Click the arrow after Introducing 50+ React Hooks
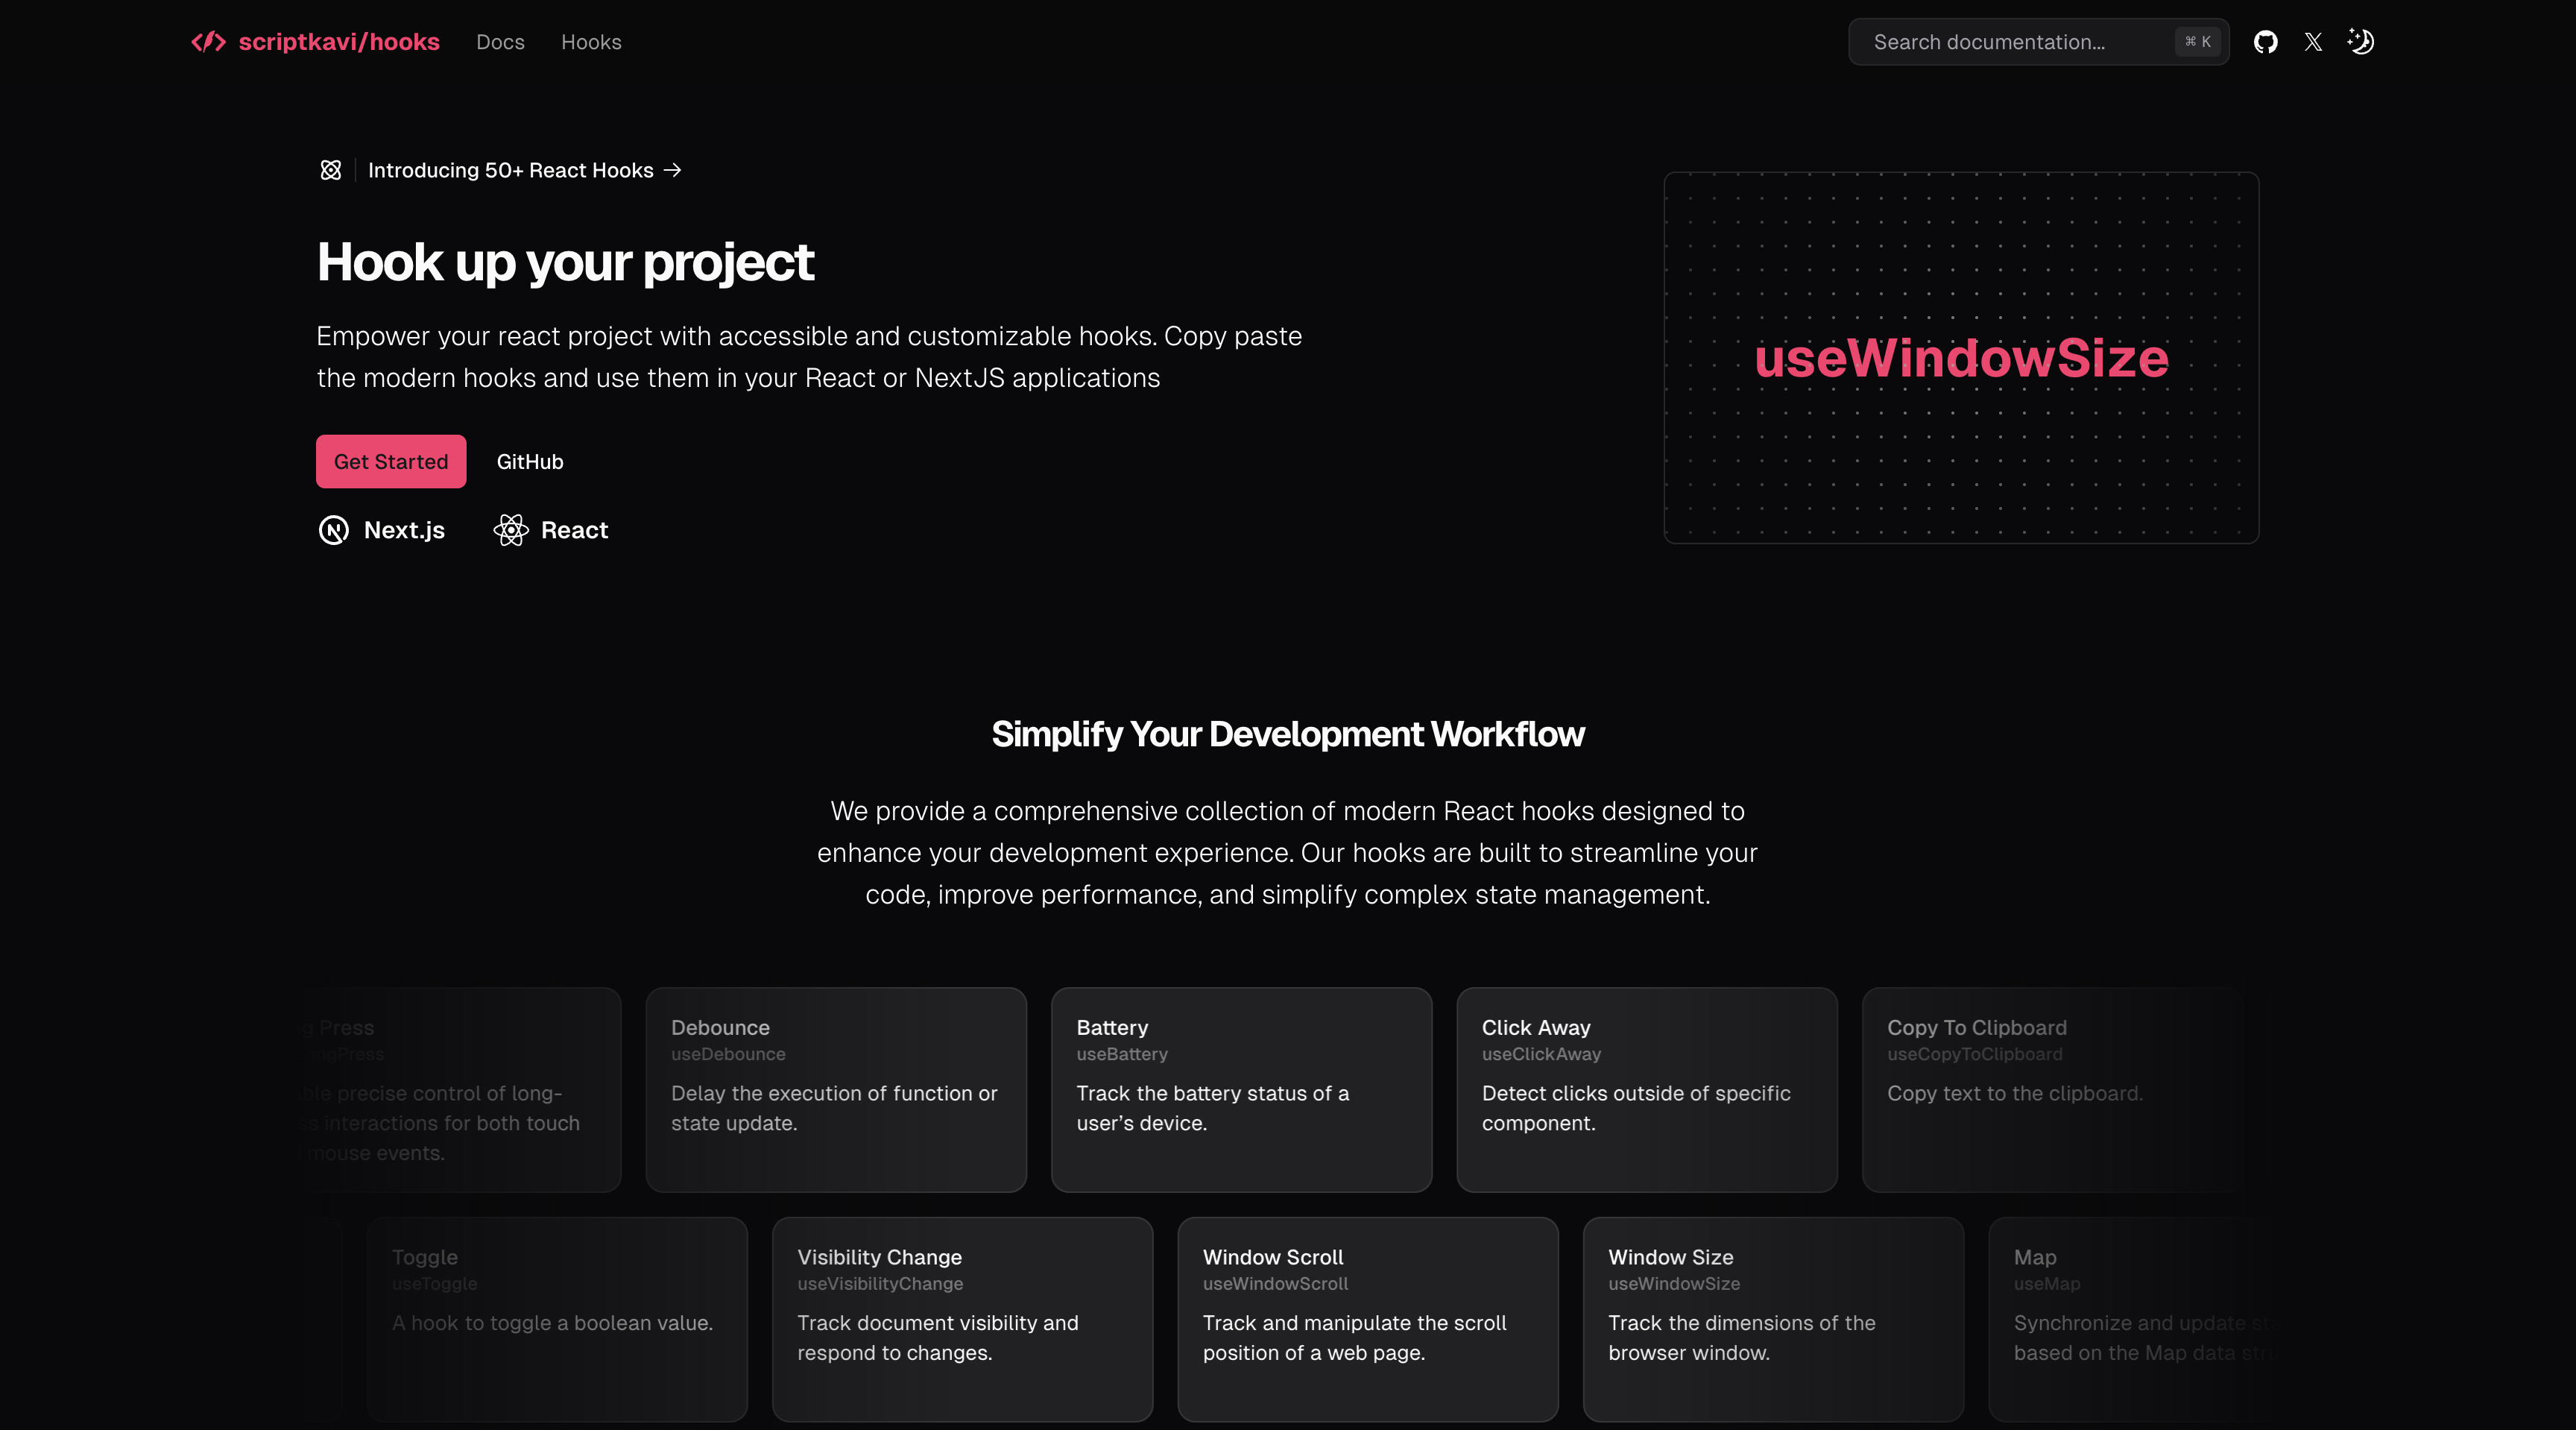The width and height of the screenshot is (2576, 1430). click(672, 170)
